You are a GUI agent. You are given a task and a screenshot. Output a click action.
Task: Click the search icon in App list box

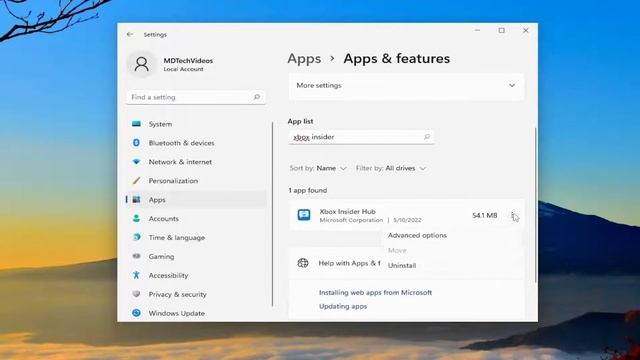click(x=427, y=137)
